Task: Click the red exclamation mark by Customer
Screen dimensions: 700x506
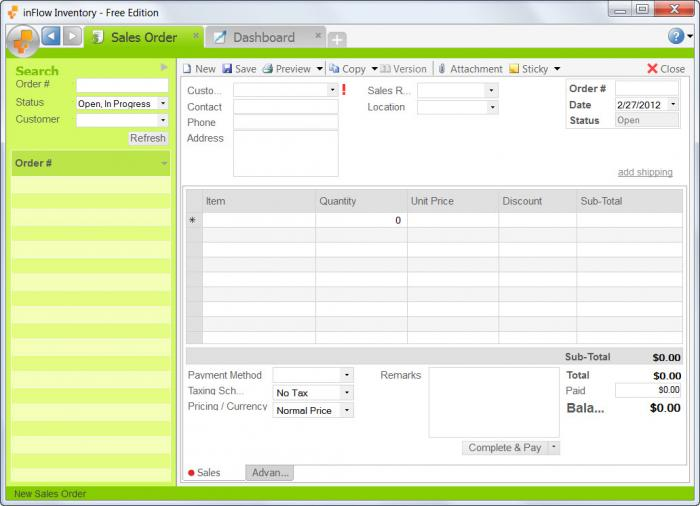Action: coord(344,90)
